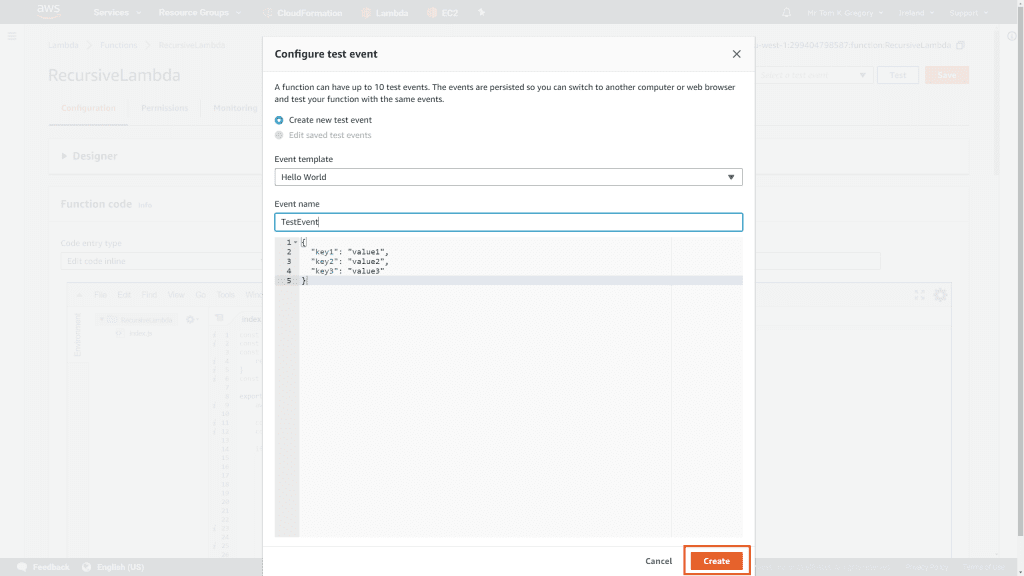This screenshot has width=1024, height=576.
Task: Open the hamburger side navigation menu
Action: [12, 36]
